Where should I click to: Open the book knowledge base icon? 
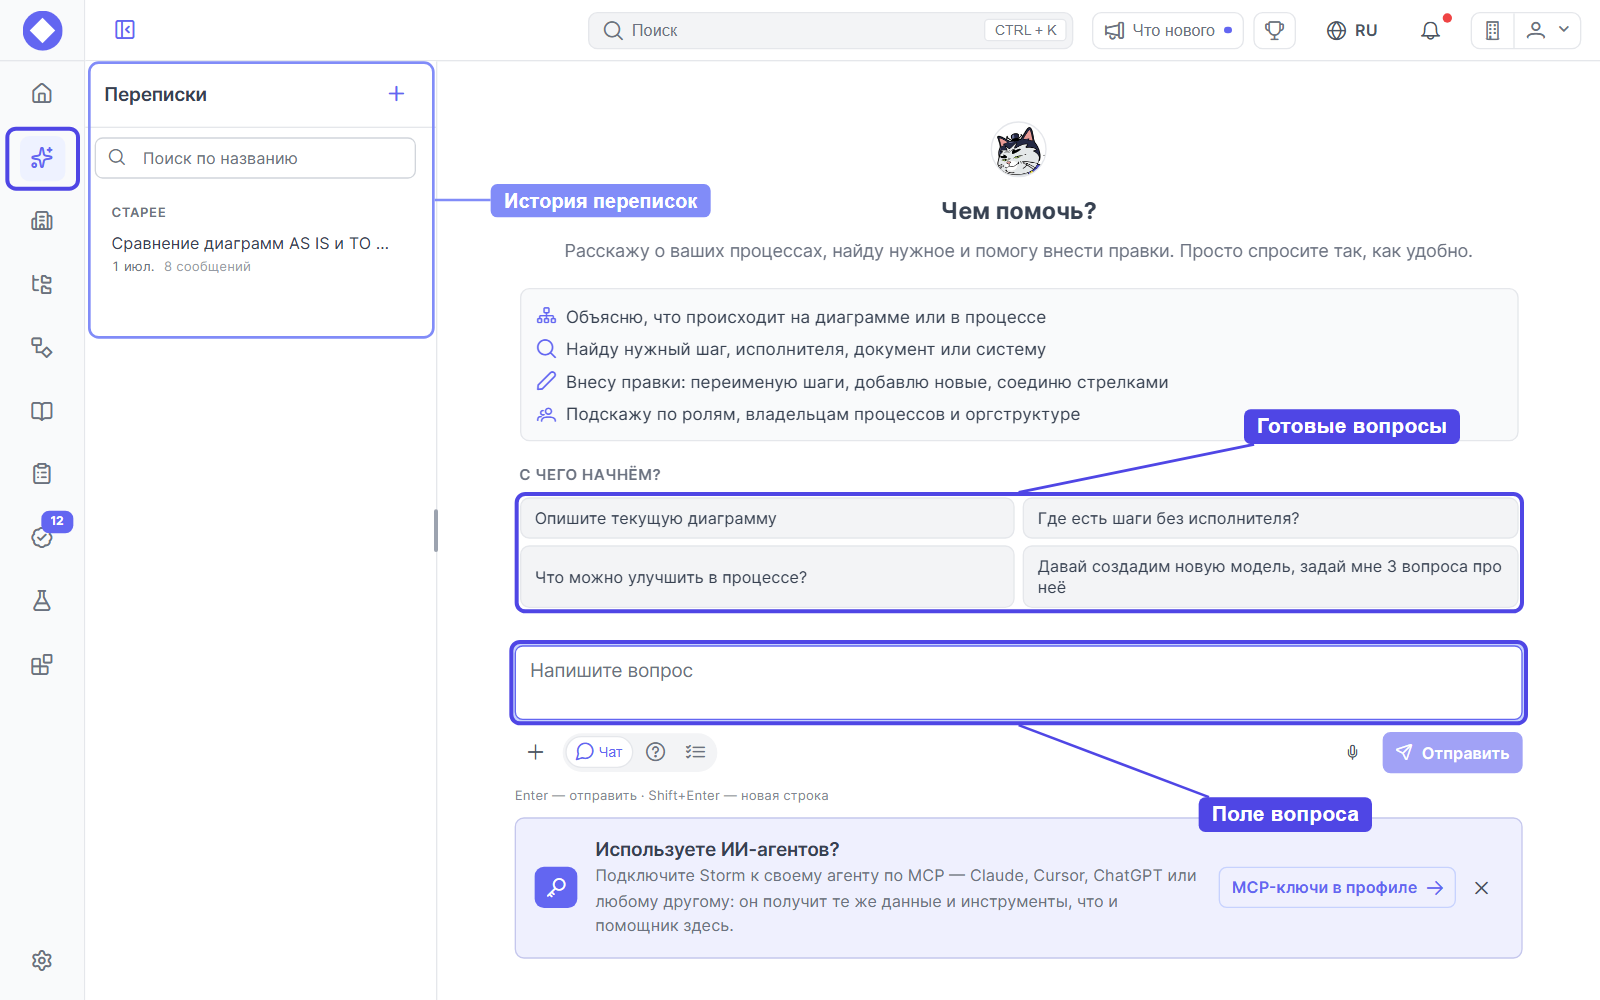point(42,411)
